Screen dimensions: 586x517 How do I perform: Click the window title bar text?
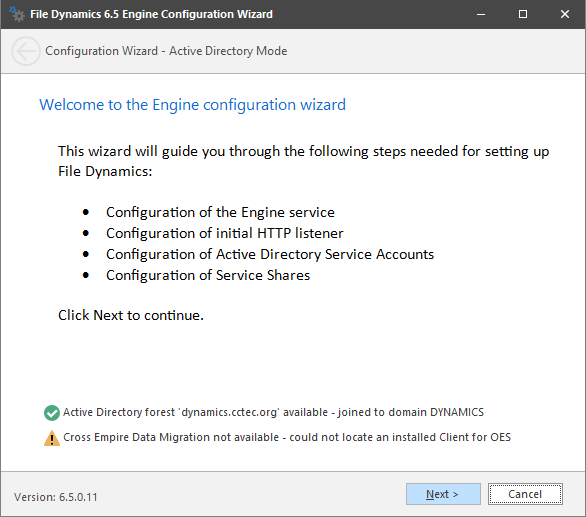click(151, 14)
